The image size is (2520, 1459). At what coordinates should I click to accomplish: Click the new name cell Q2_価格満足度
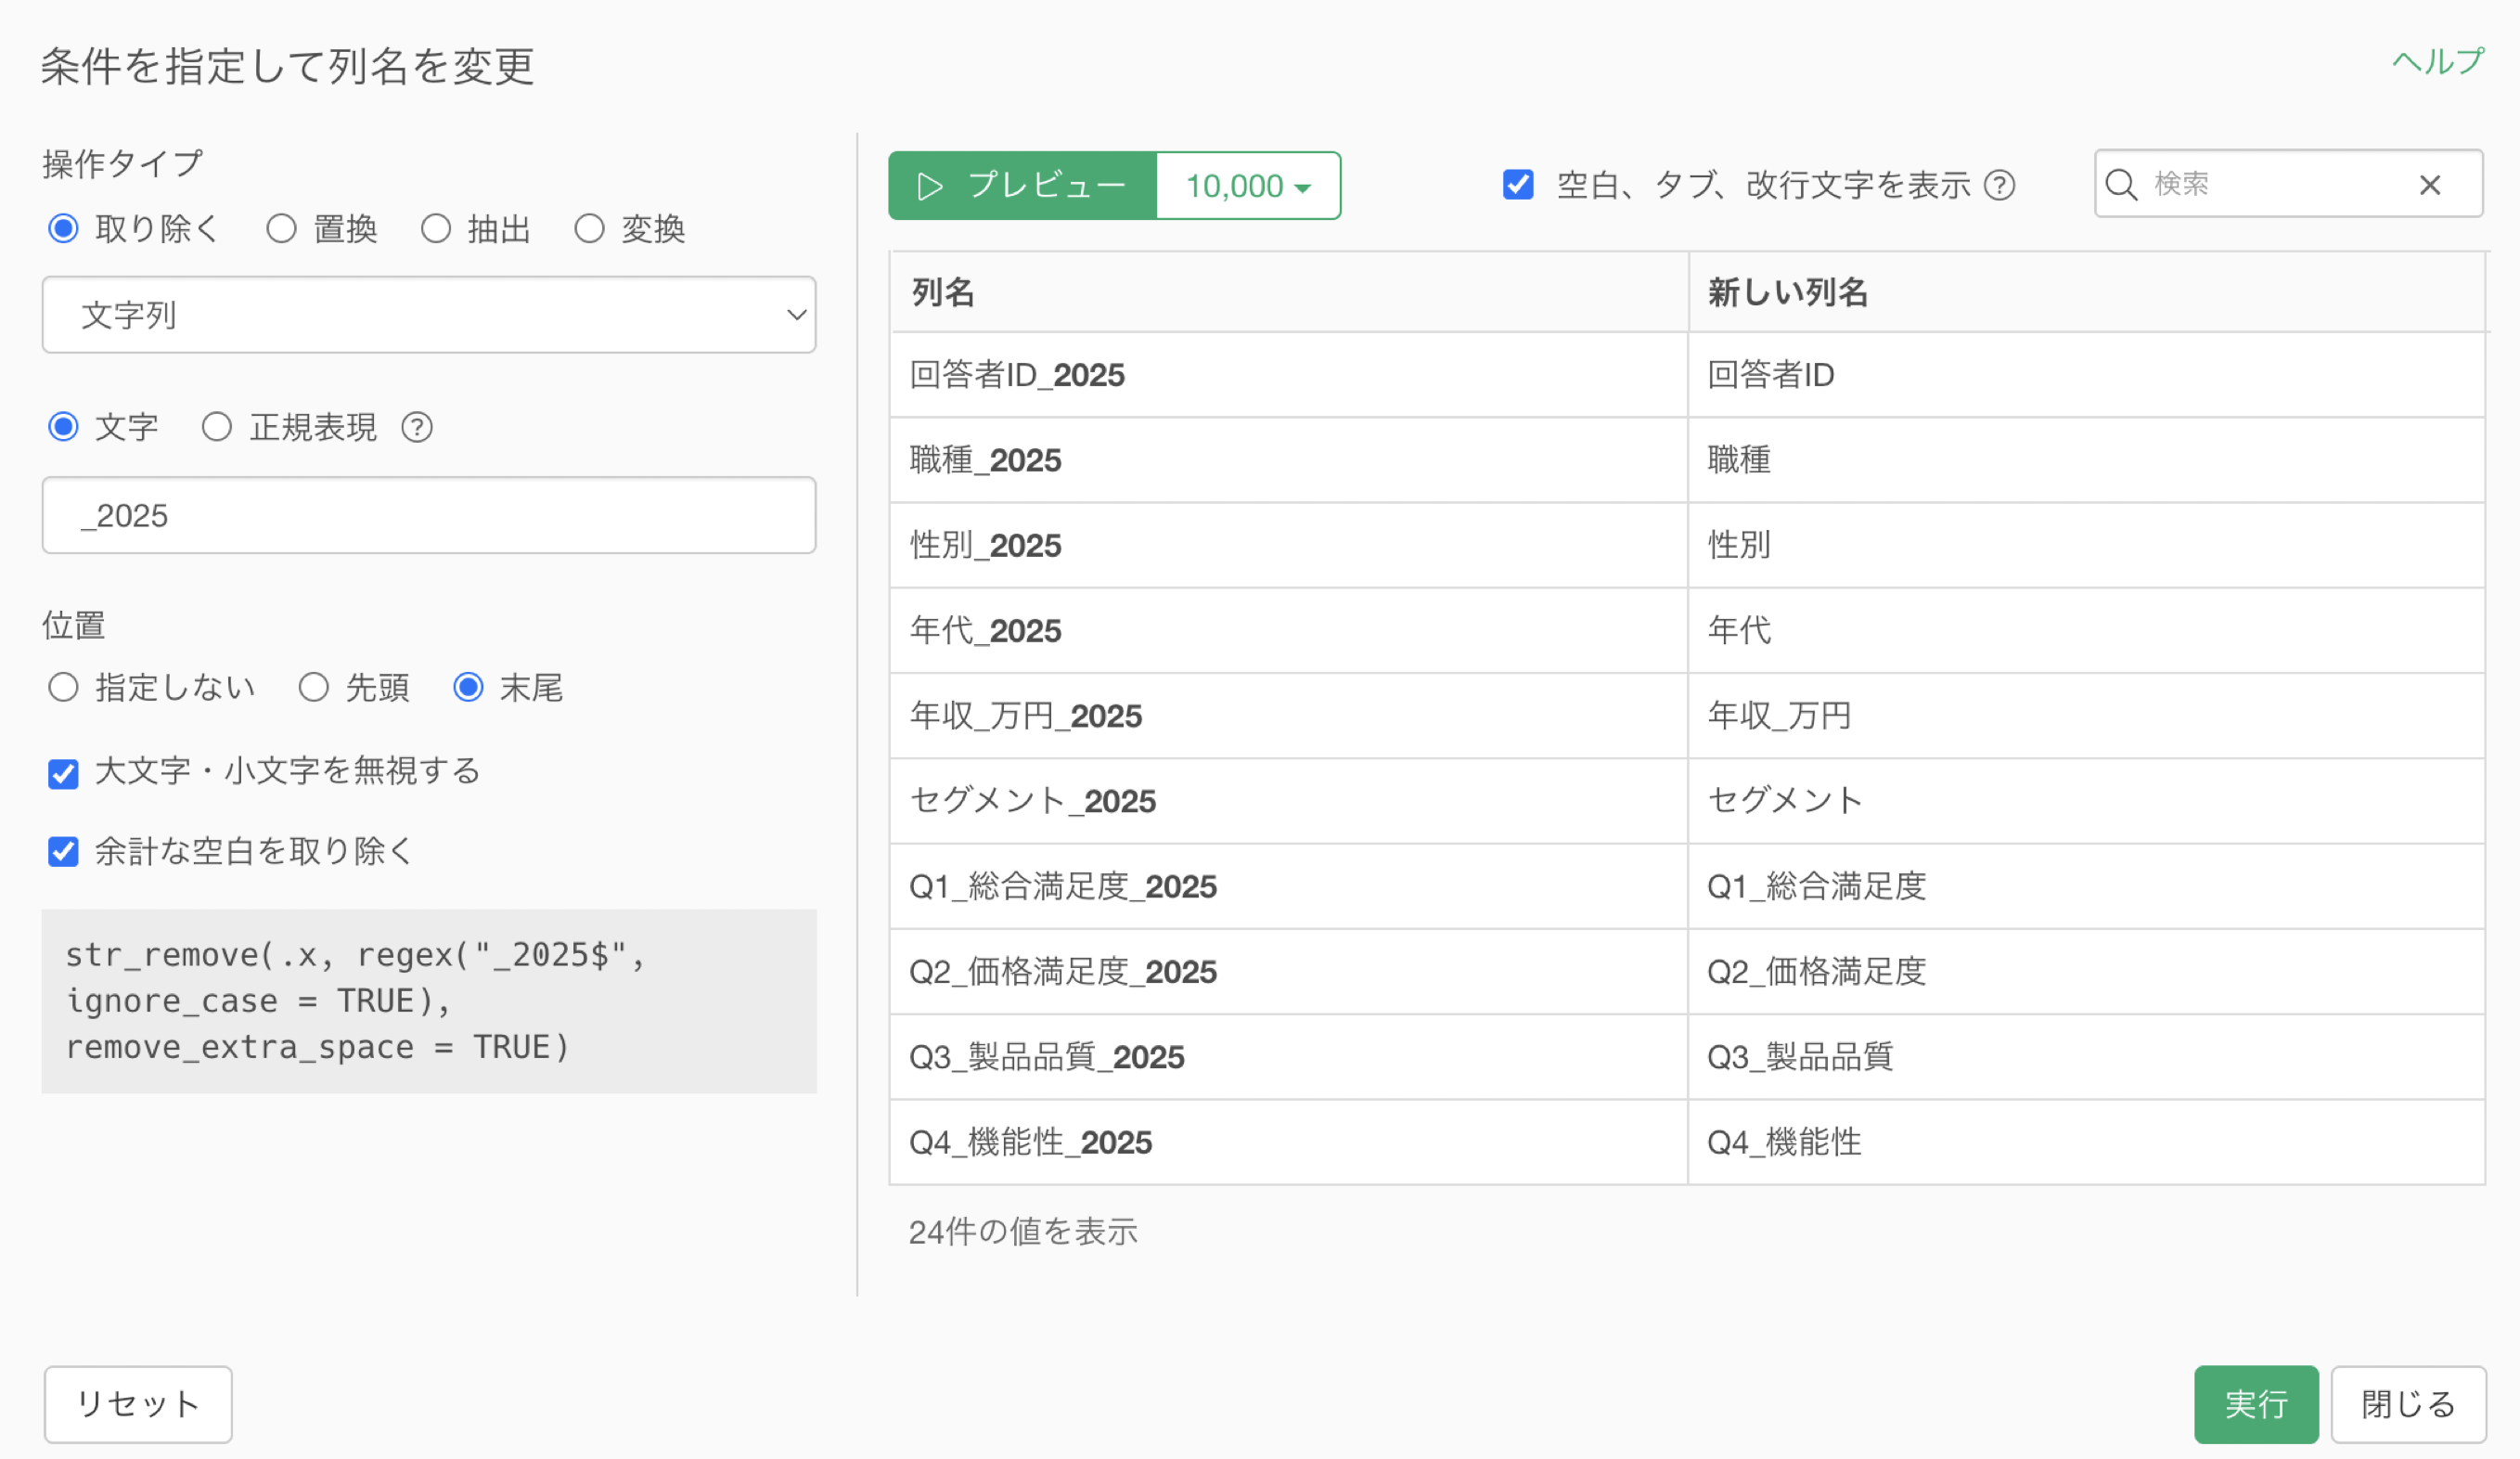(x=2087, y=971)
